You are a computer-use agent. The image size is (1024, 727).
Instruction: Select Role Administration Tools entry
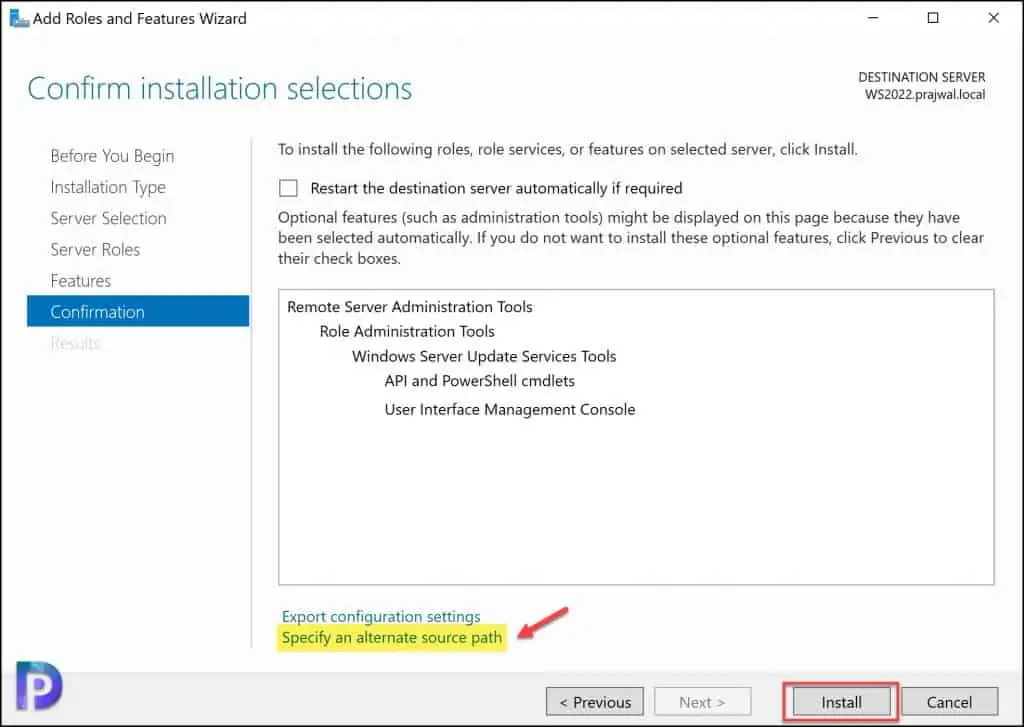coord(407,331)
